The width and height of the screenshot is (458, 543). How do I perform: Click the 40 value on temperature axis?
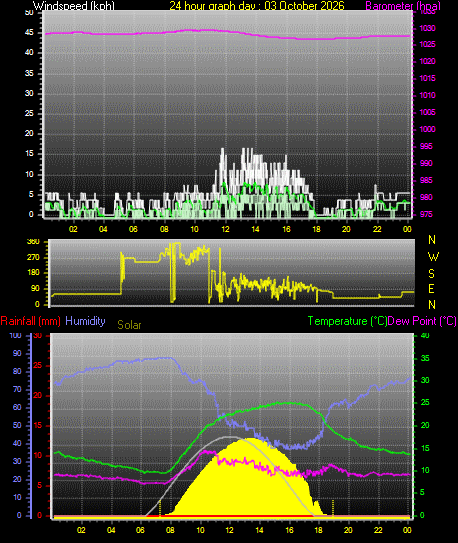click(425, 335)
